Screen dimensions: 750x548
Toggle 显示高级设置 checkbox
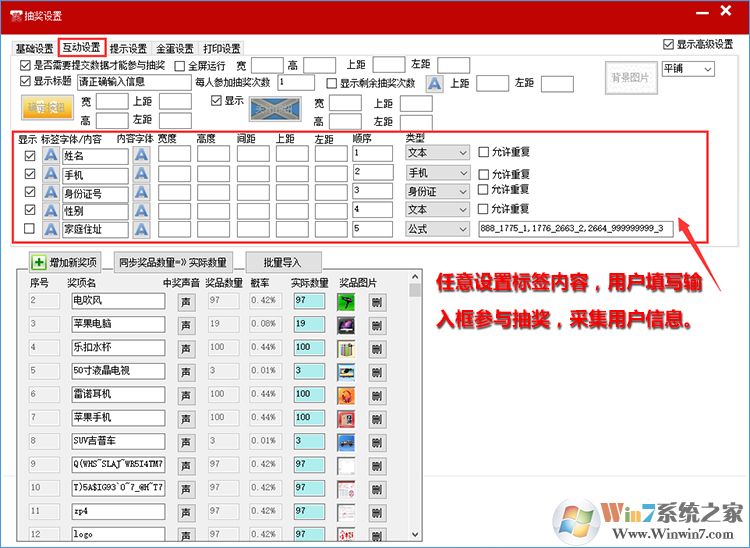(669, 45)
